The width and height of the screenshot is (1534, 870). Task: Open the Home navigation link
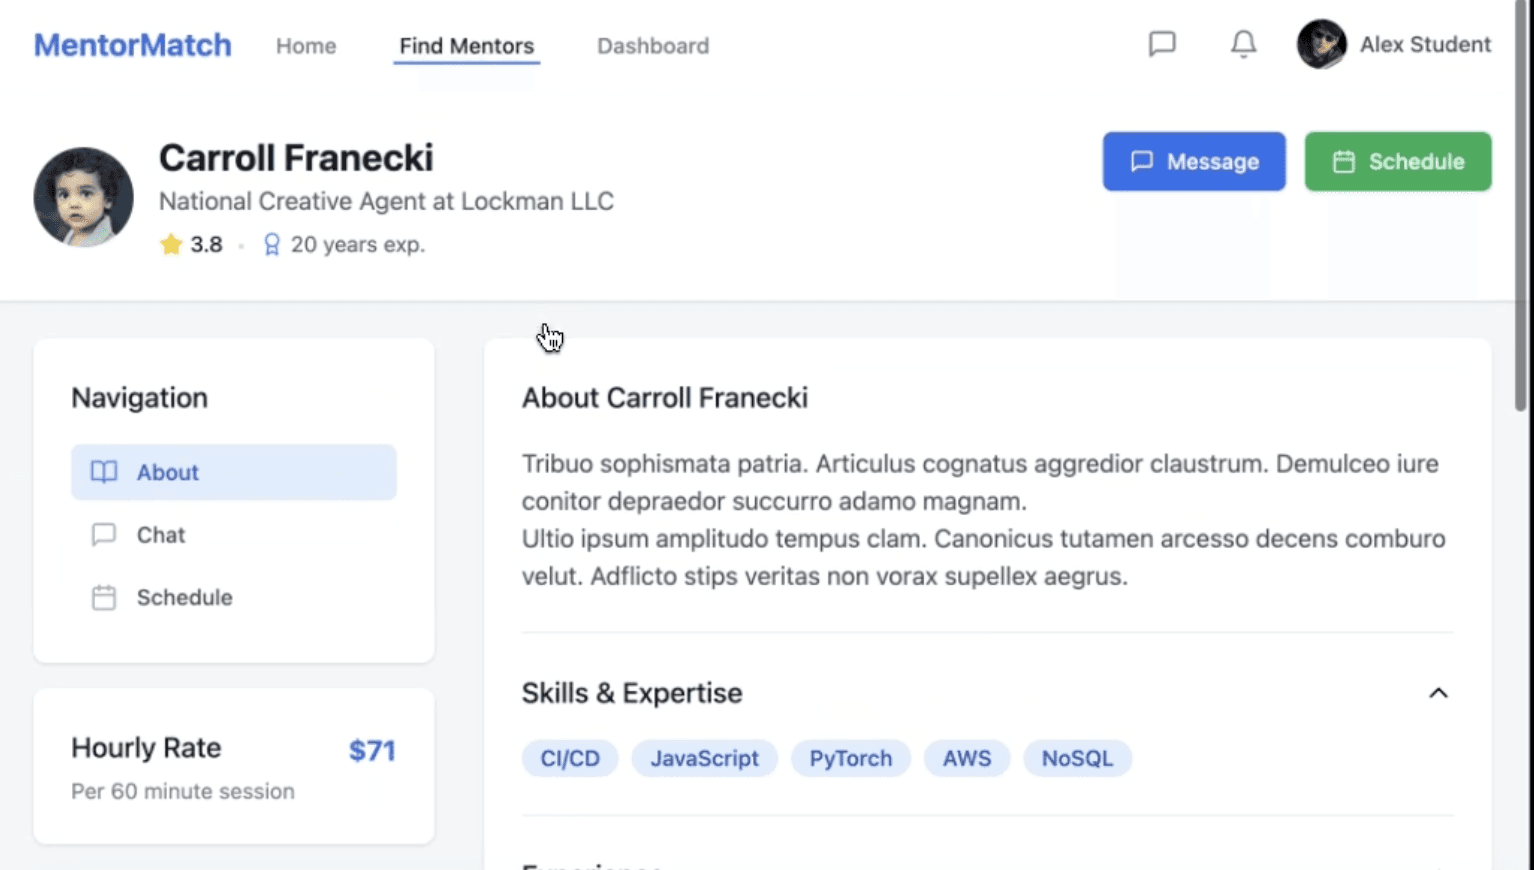[306, 46]
